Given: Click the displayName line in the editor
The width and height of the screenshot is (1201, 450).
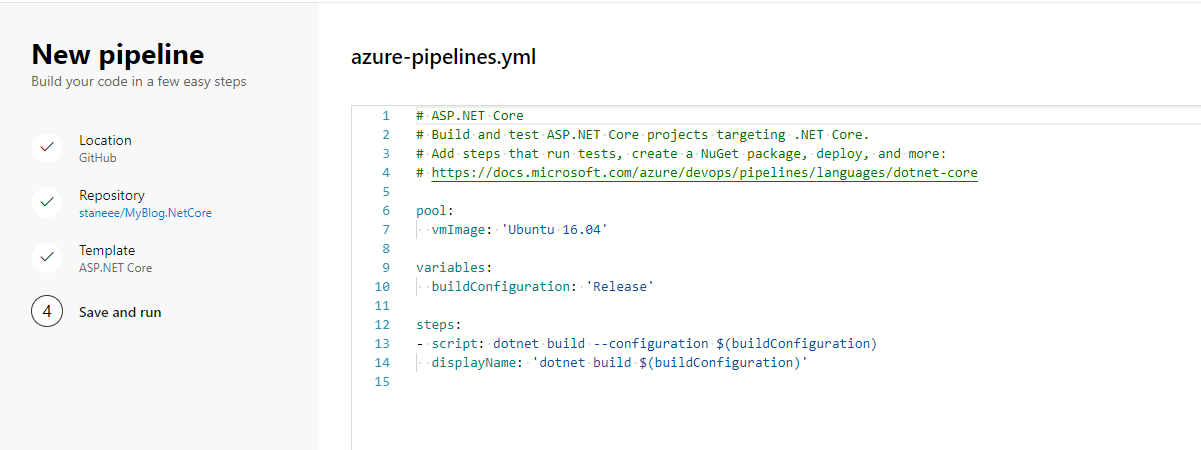Looking at the screenshot, I should [x=620, y=363].
